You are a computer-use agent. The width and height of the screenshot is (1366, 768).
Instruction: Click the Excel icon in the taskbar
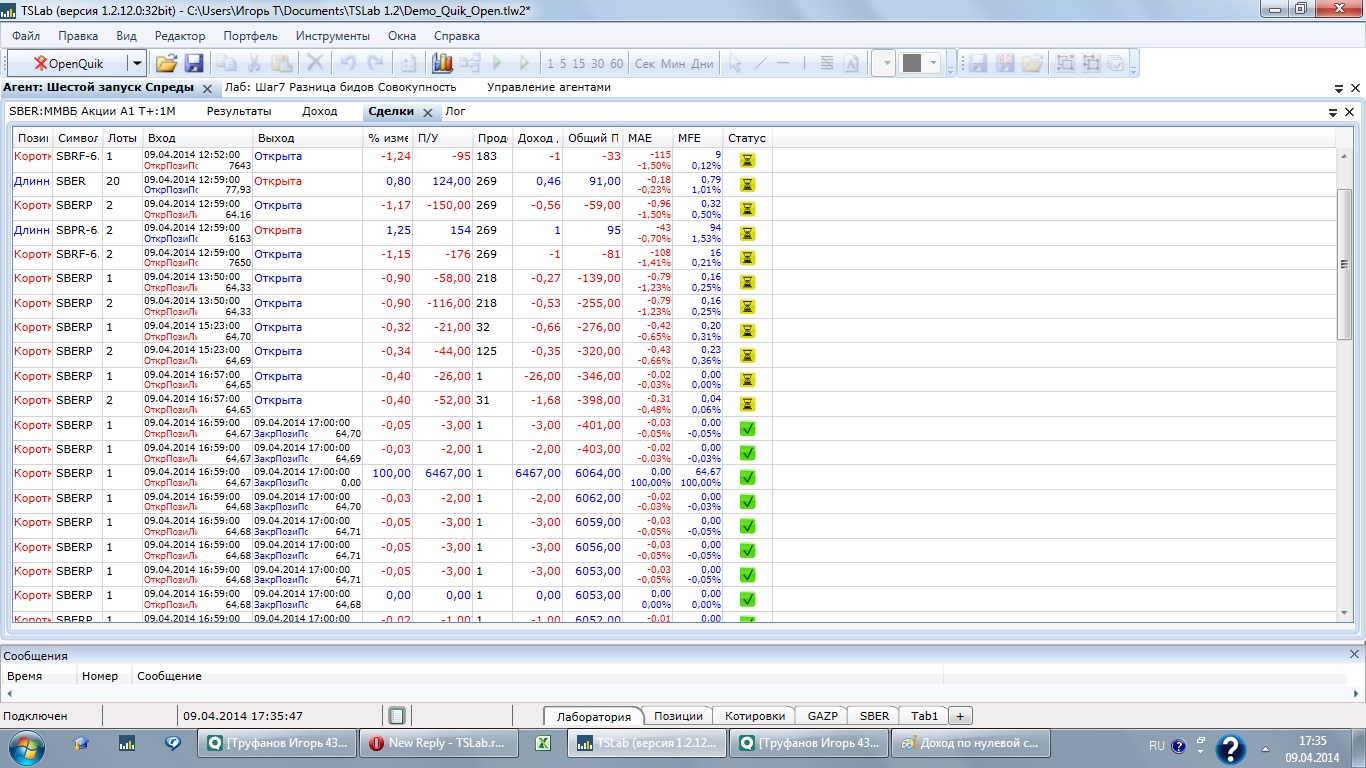coord(544,743)
